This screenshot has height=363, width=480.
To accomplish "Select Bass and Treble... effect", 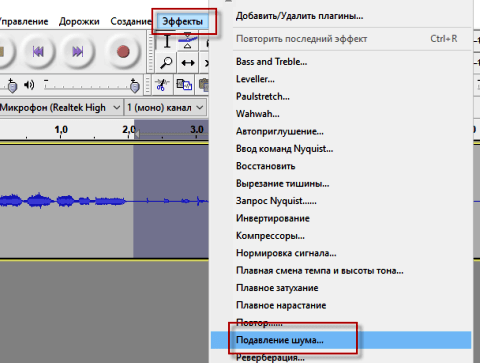I will coord(271,62).
